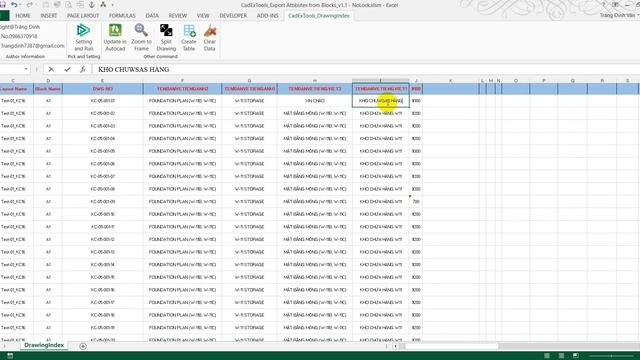Click horizontal scrollbar left arrow

pos(395,346)
